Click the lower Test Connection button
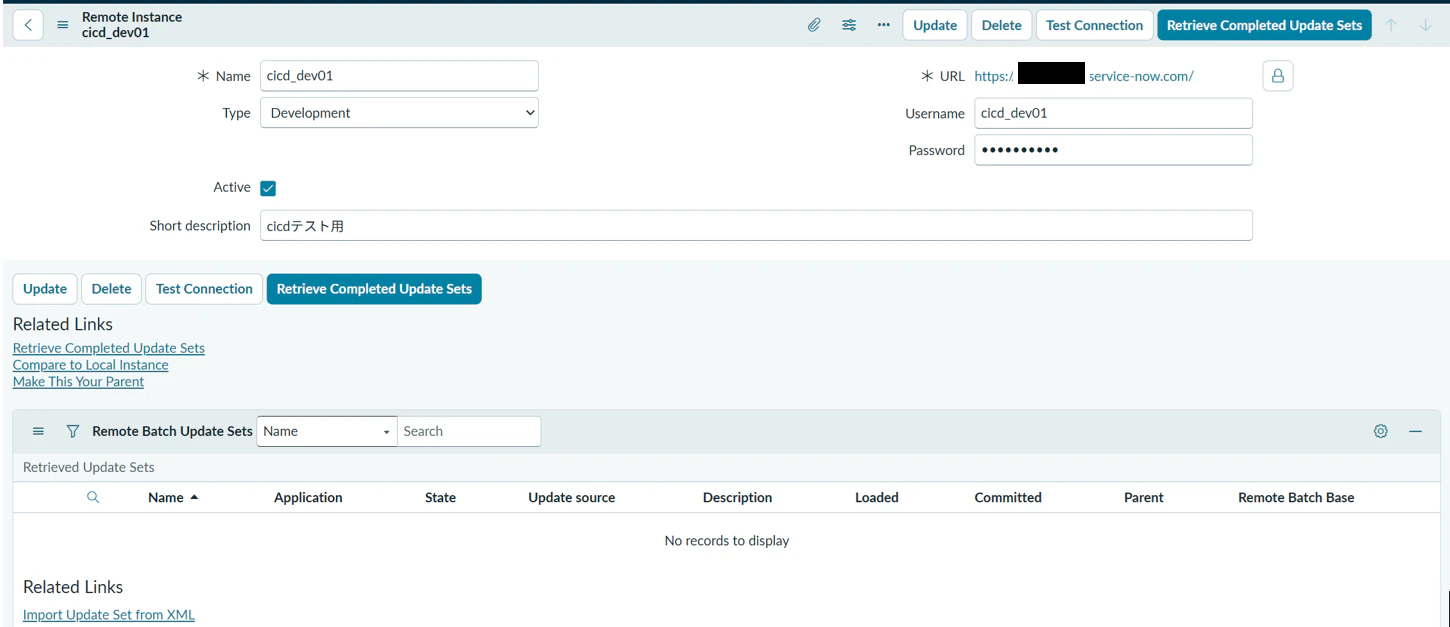Image resolution: width=1450 pixels, height=627 pixels. [204, 289]
